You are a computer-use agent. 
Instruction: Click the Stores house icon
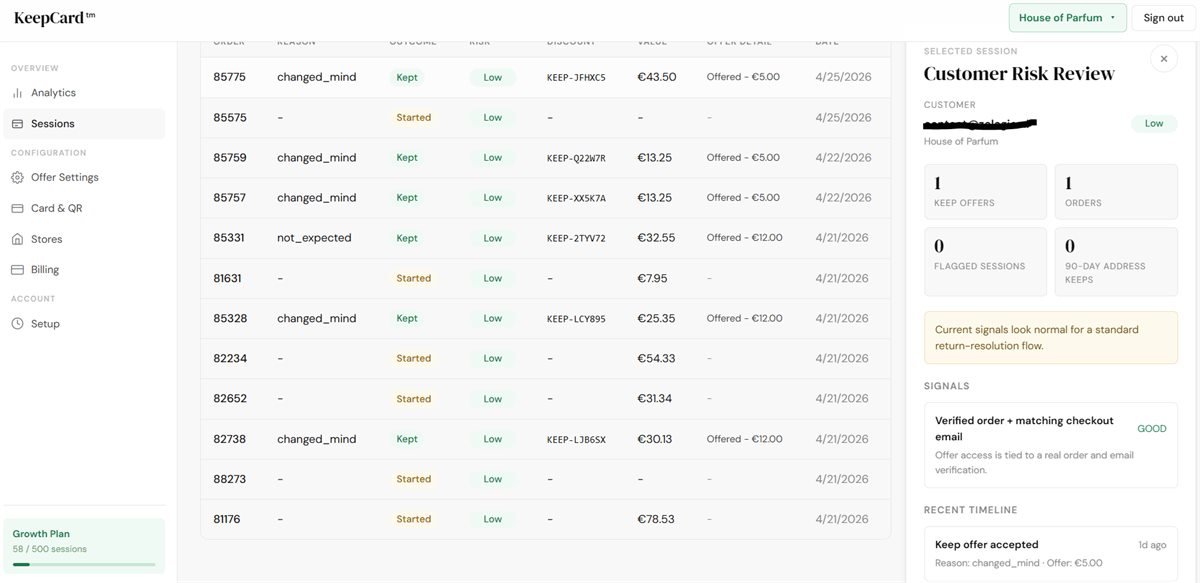coord(17,240)
